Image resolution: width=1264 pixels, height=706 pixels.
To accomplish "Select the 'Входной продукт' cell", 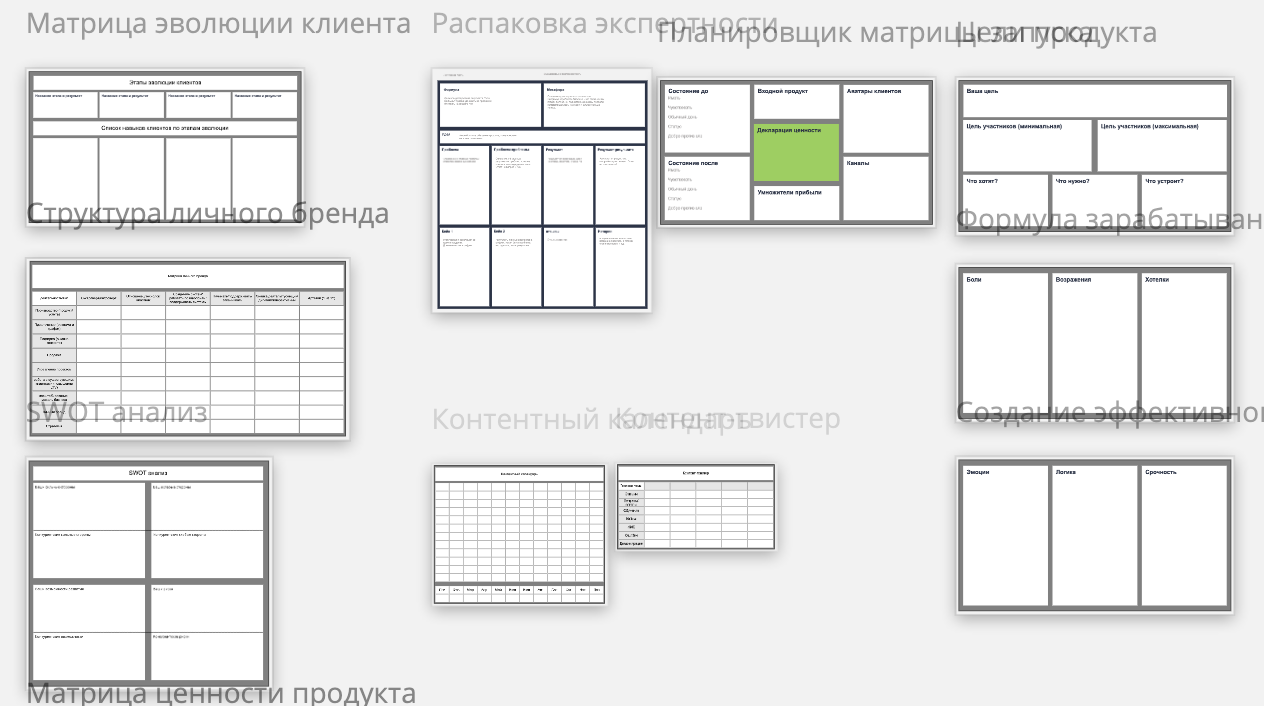I will point(796,101).
